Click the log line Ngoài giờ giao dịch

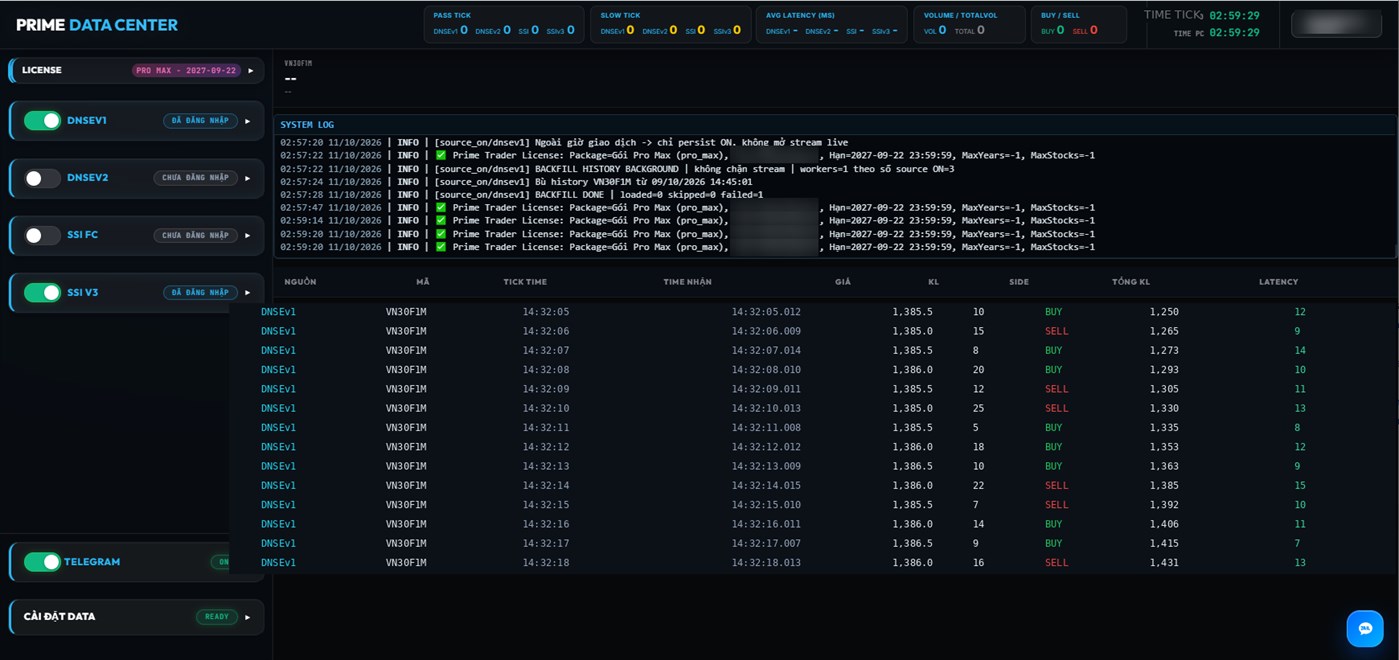click(564, 143)
